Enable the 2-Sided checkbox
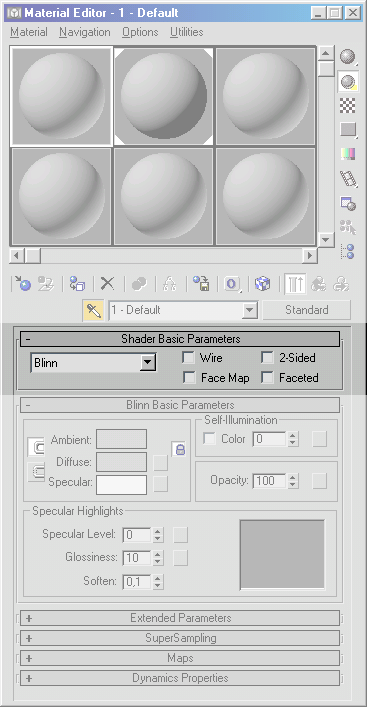This screenshot has width=367, height=707. coord(267,358)
